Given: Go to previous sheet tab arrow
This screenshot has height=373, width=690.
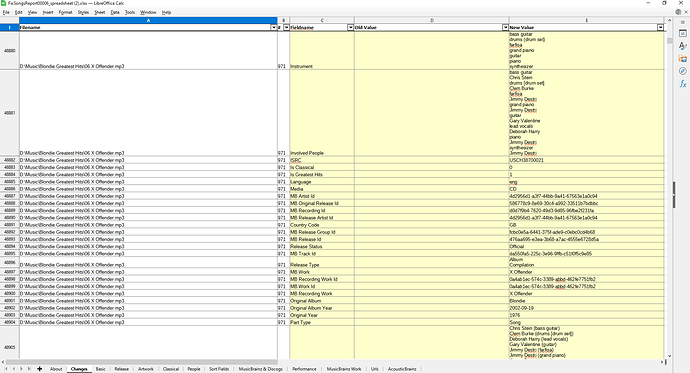Looking at the screenshot, I should coord(14,369).
